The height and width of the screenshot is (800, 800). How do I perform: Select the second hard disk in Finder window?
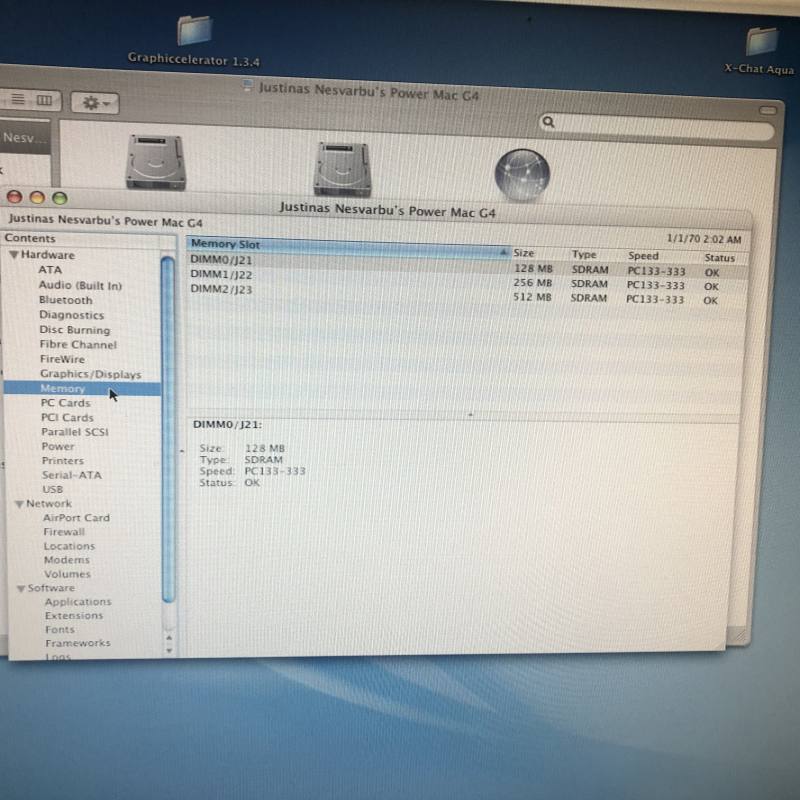342,169
